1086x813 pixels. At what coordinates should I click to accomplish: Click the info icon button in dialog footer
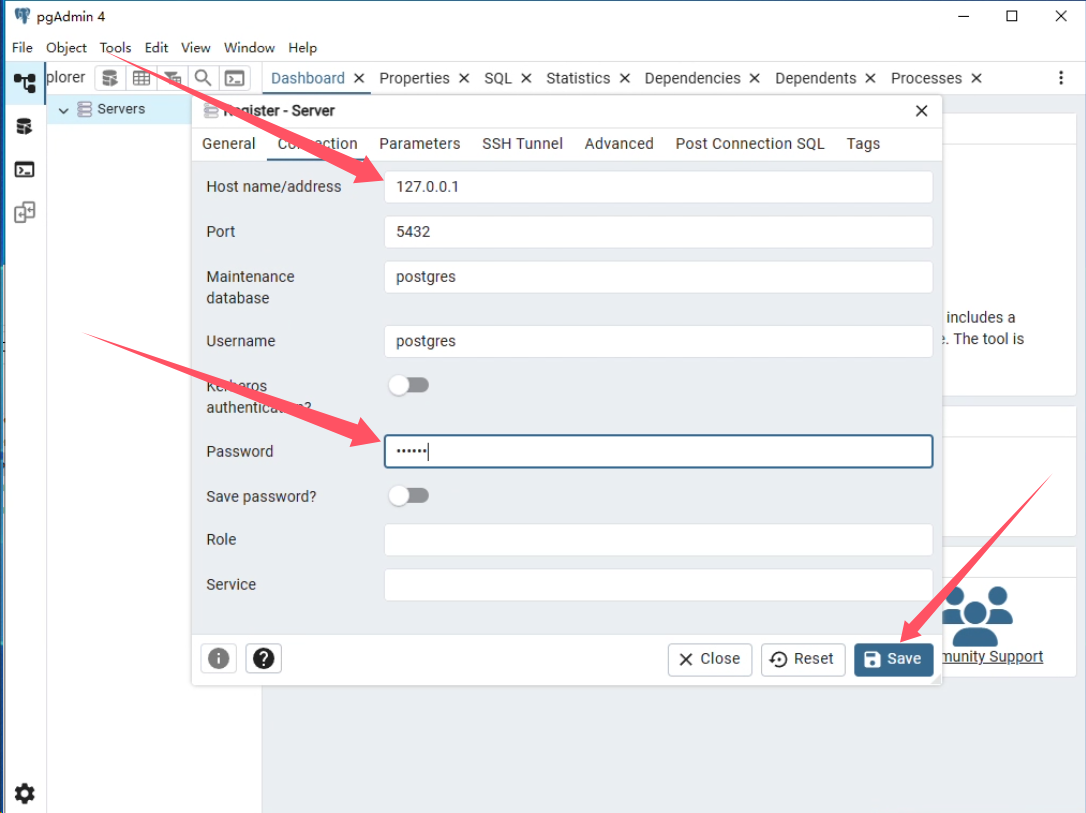click(x=219, y=658)
